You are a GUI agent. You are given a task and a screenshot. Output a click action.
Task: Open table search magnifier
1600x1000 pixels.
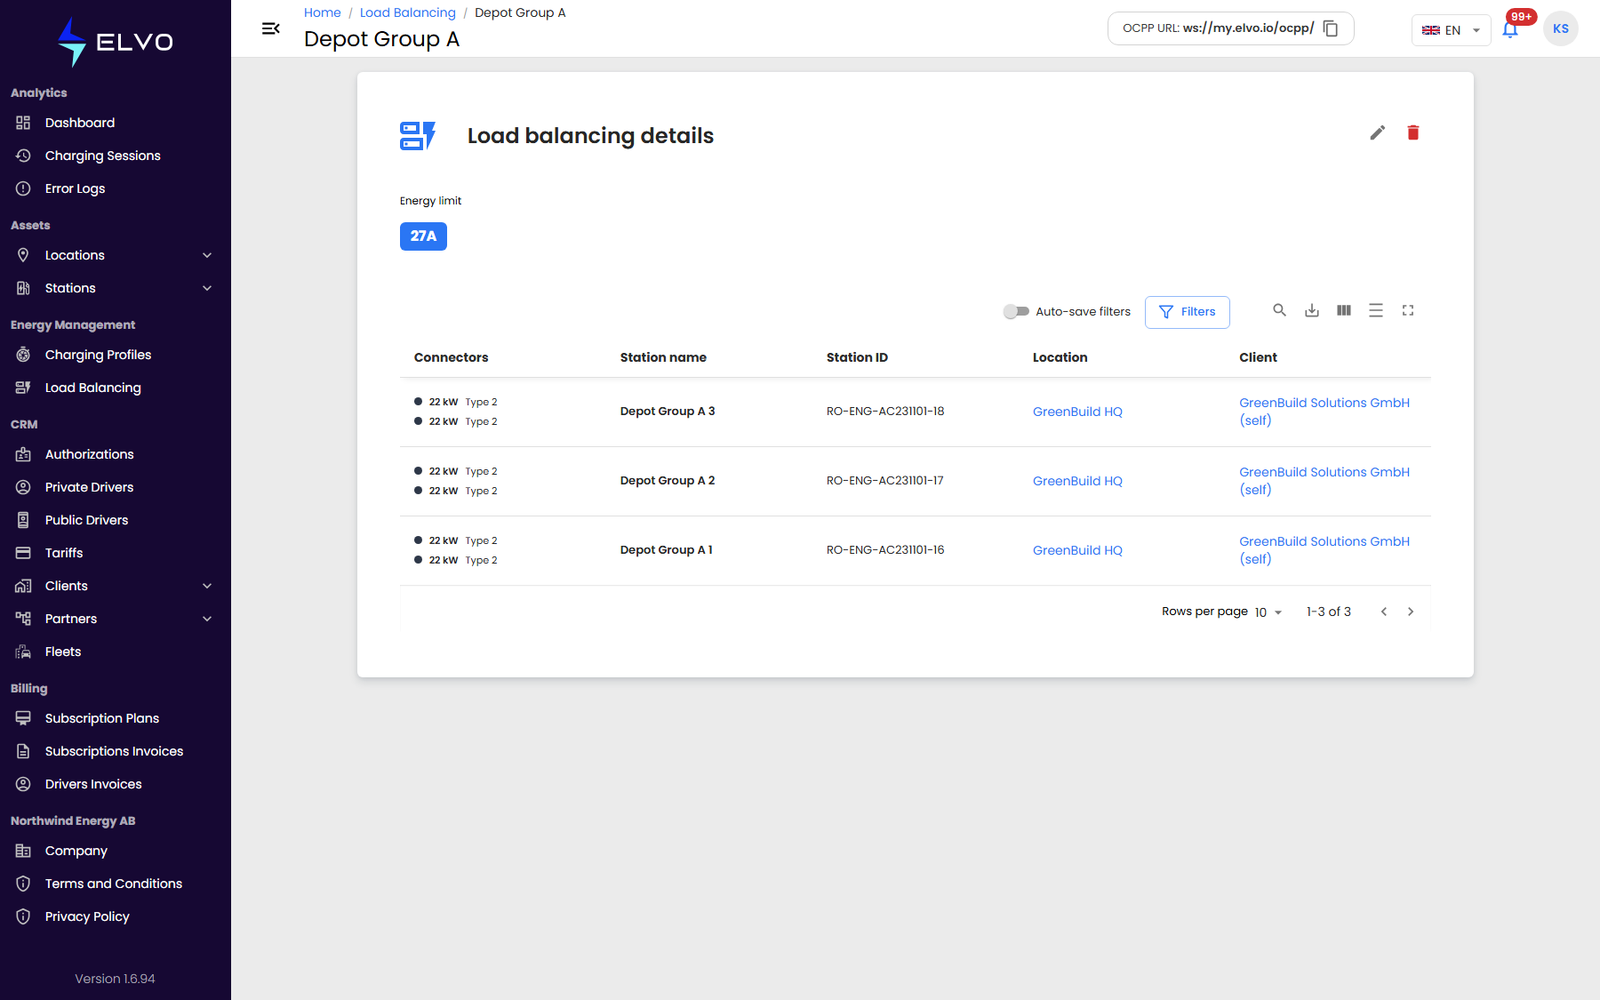(x=1279, y=311)
